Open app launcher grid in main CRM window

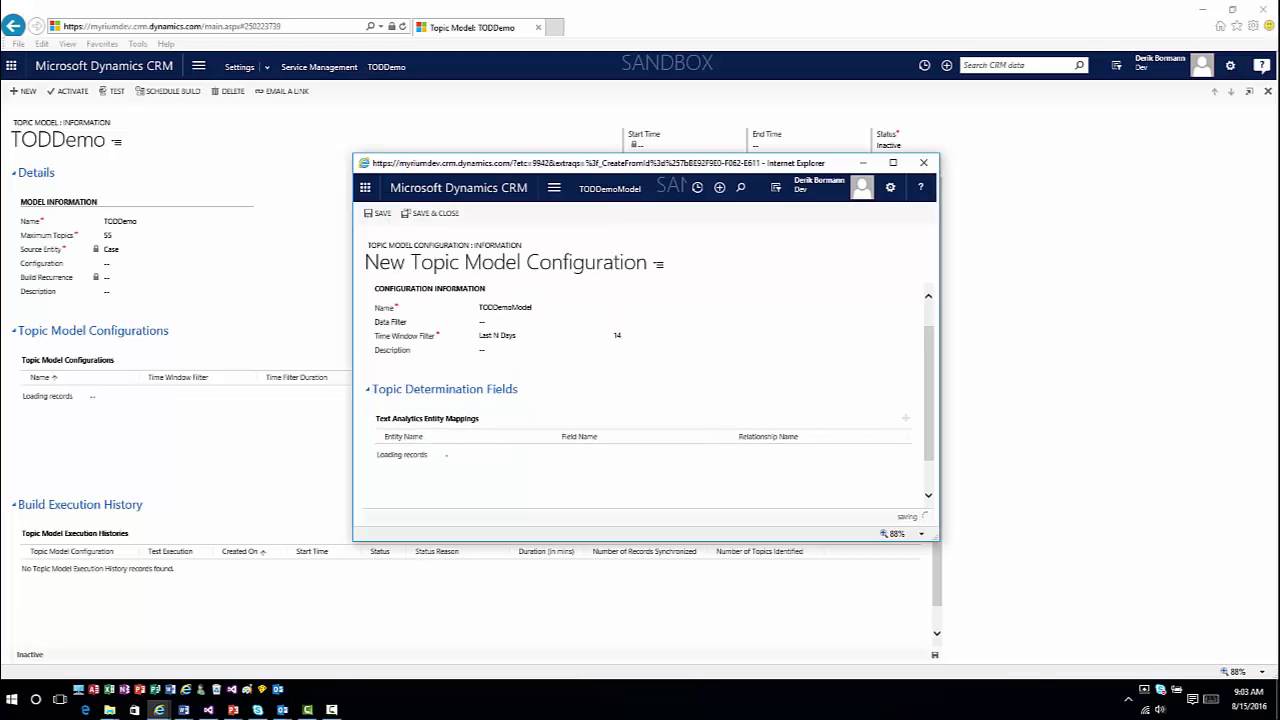(x=11, y=66)
